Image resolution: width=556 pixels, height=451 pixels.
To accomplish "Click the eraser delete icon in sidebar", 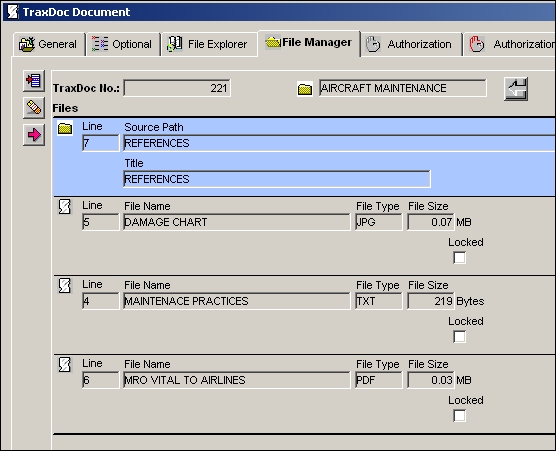I will (34, 108).
